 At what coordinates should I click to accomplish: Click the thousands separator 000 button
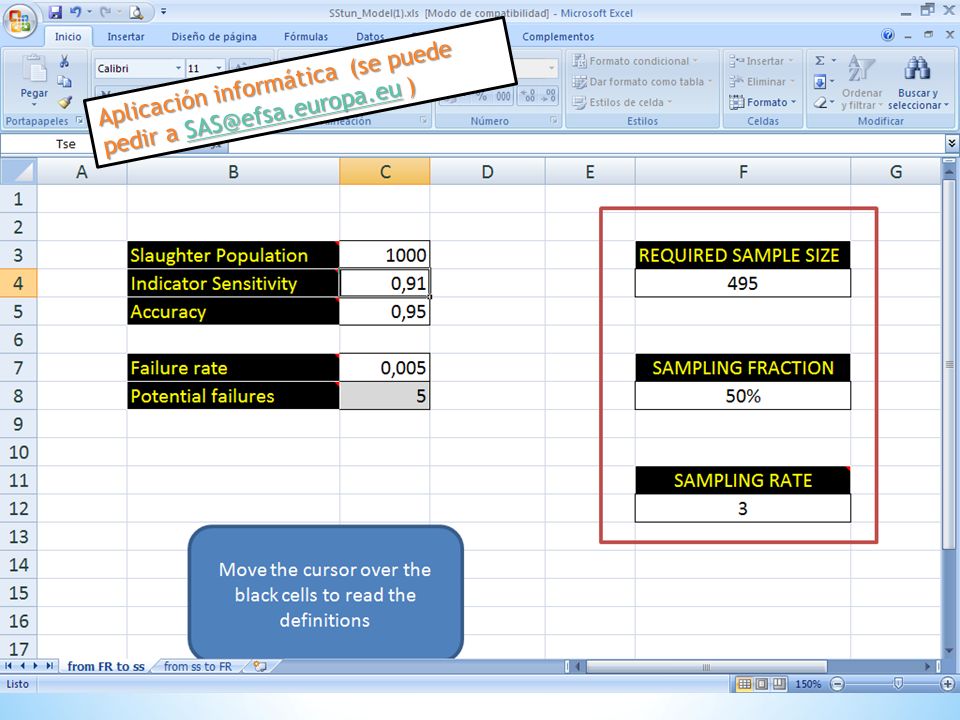[503, 96]
